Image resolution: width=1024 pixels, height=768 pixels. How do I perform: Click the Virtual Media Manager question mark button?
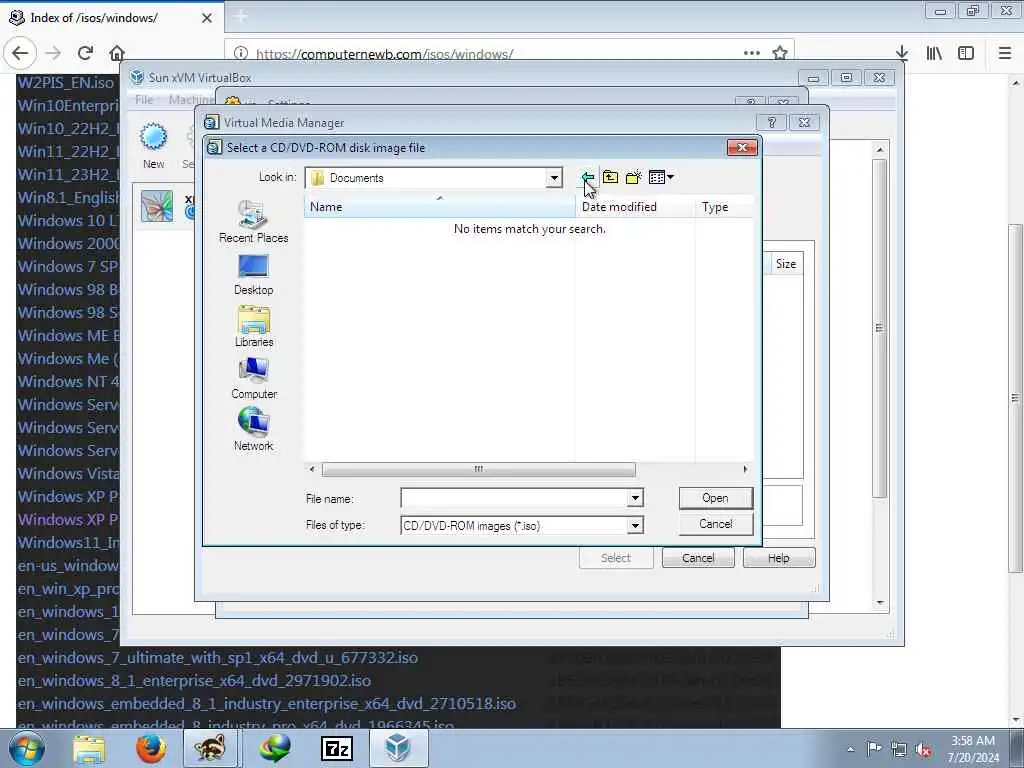(772, 122)
